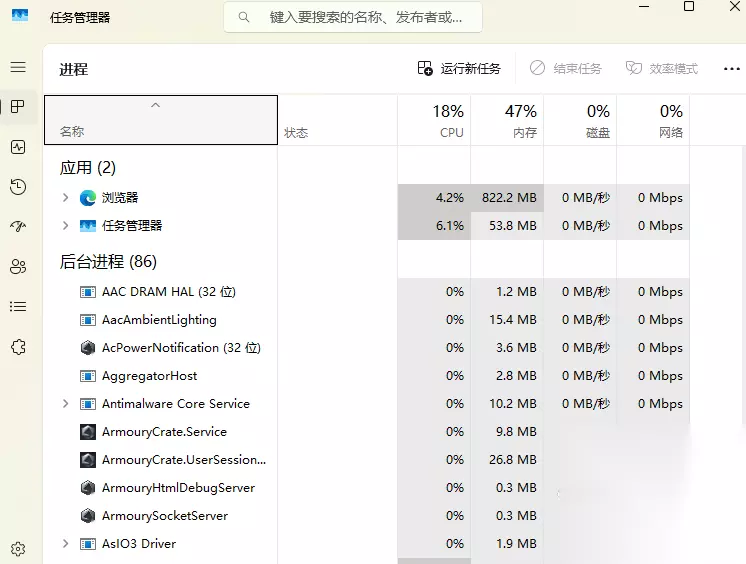Open the hamburger navigation menu
This screenshot has height=564, width=746.
coord(18,67)
